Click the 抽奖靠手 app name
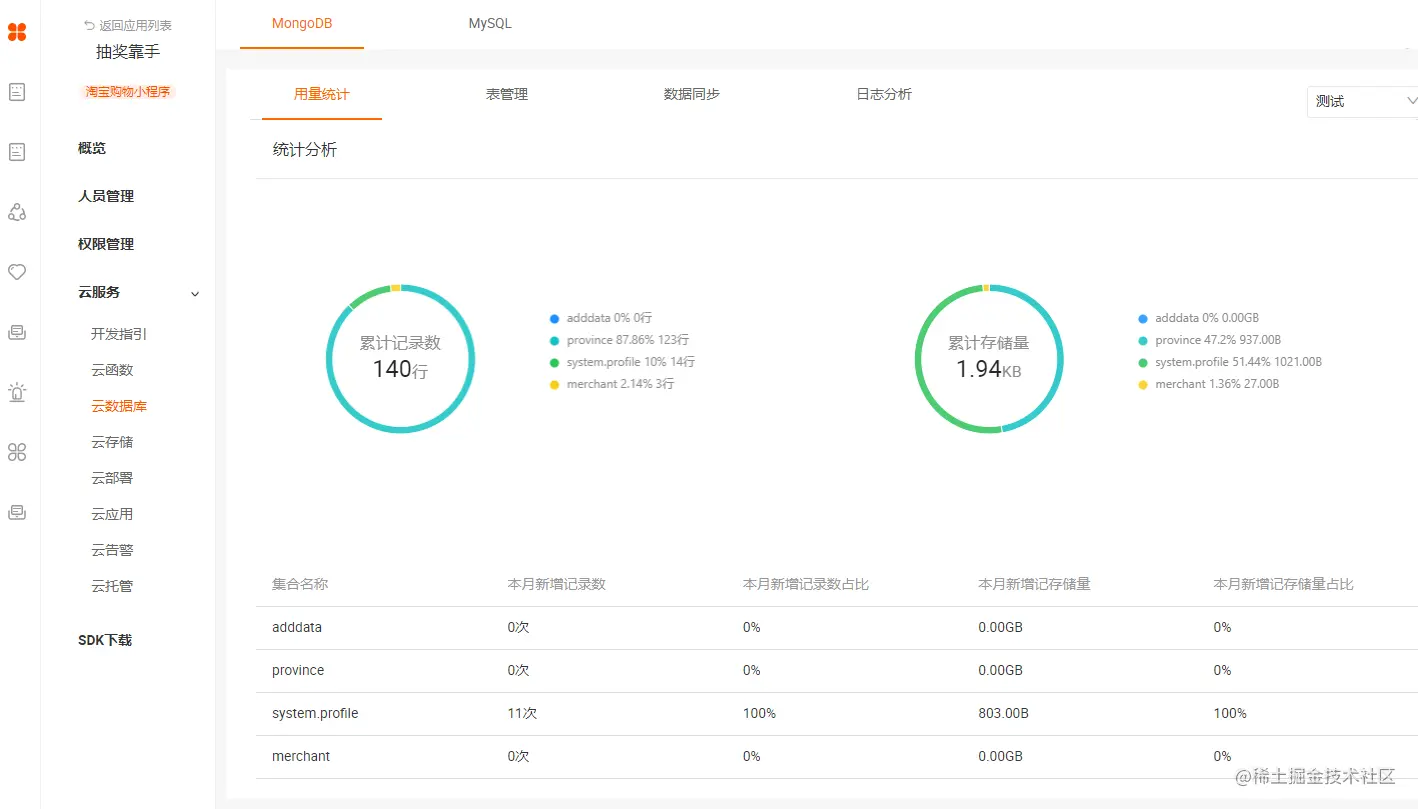Screen dimensions: 1418x809 coord(128,51)
